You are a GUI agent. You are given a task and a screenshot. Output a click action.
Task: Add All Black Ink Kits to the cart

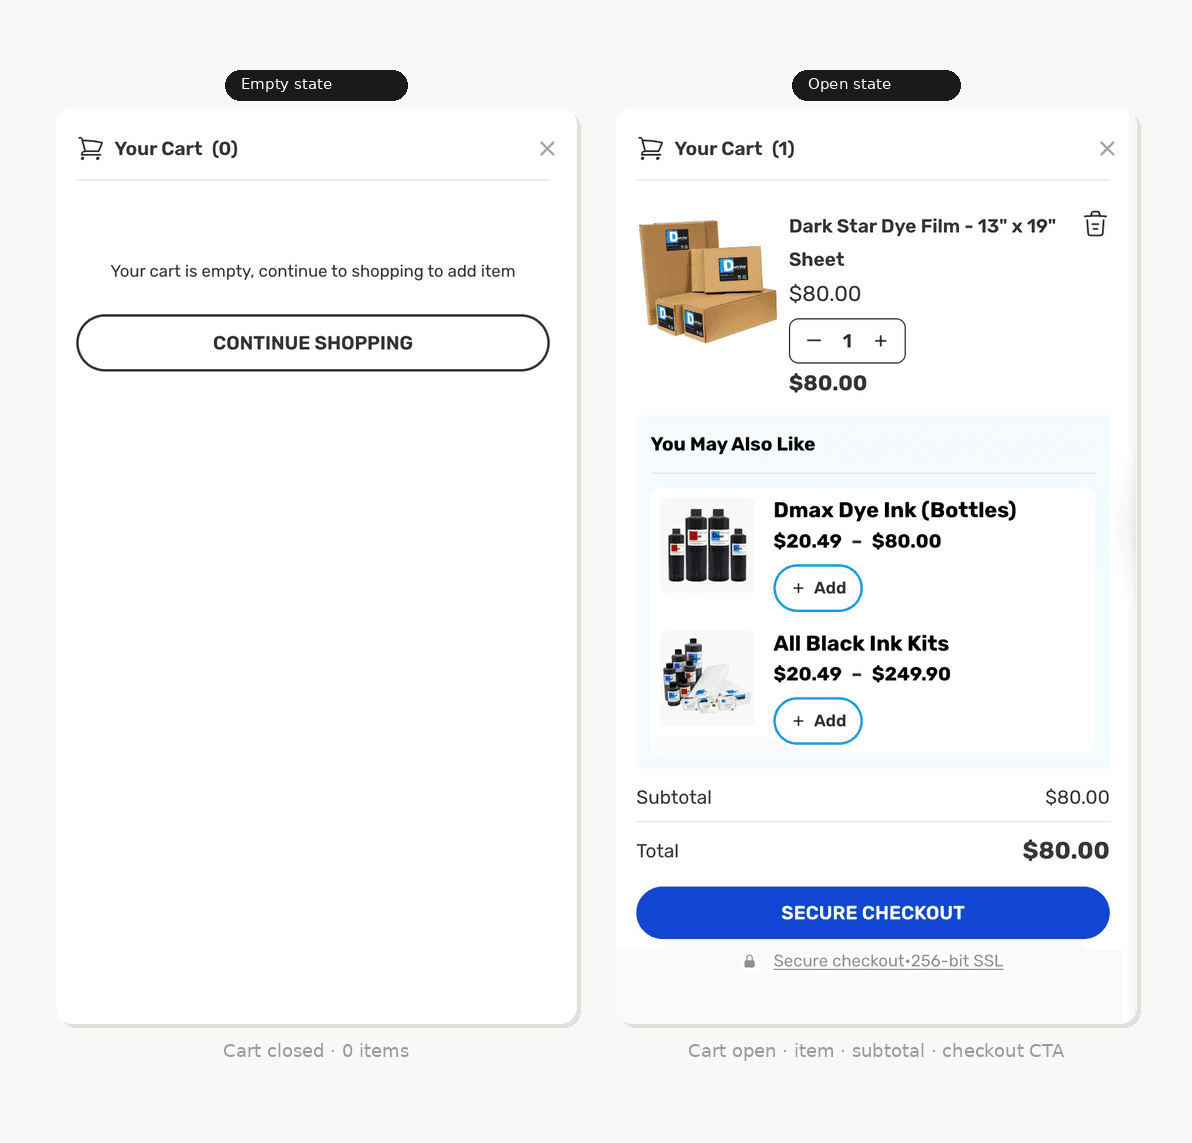(x=818, y=721)
